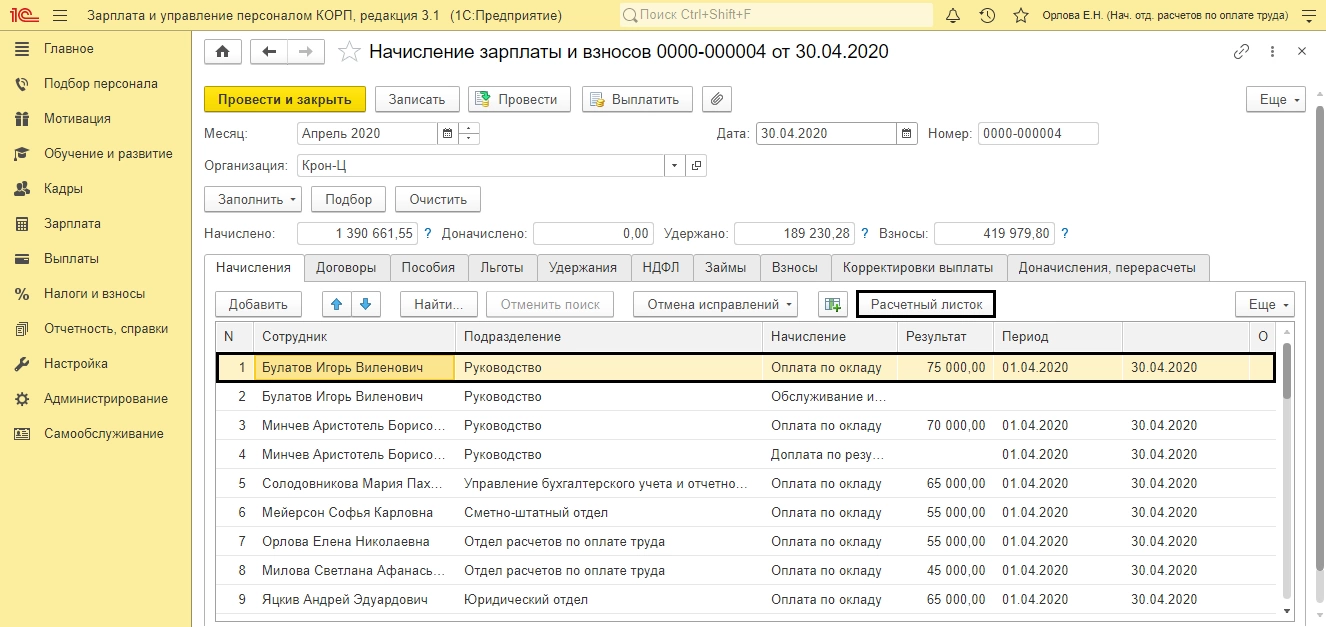Open the Удержания tab
The image size is (1326, 627).
pos(583,267)
